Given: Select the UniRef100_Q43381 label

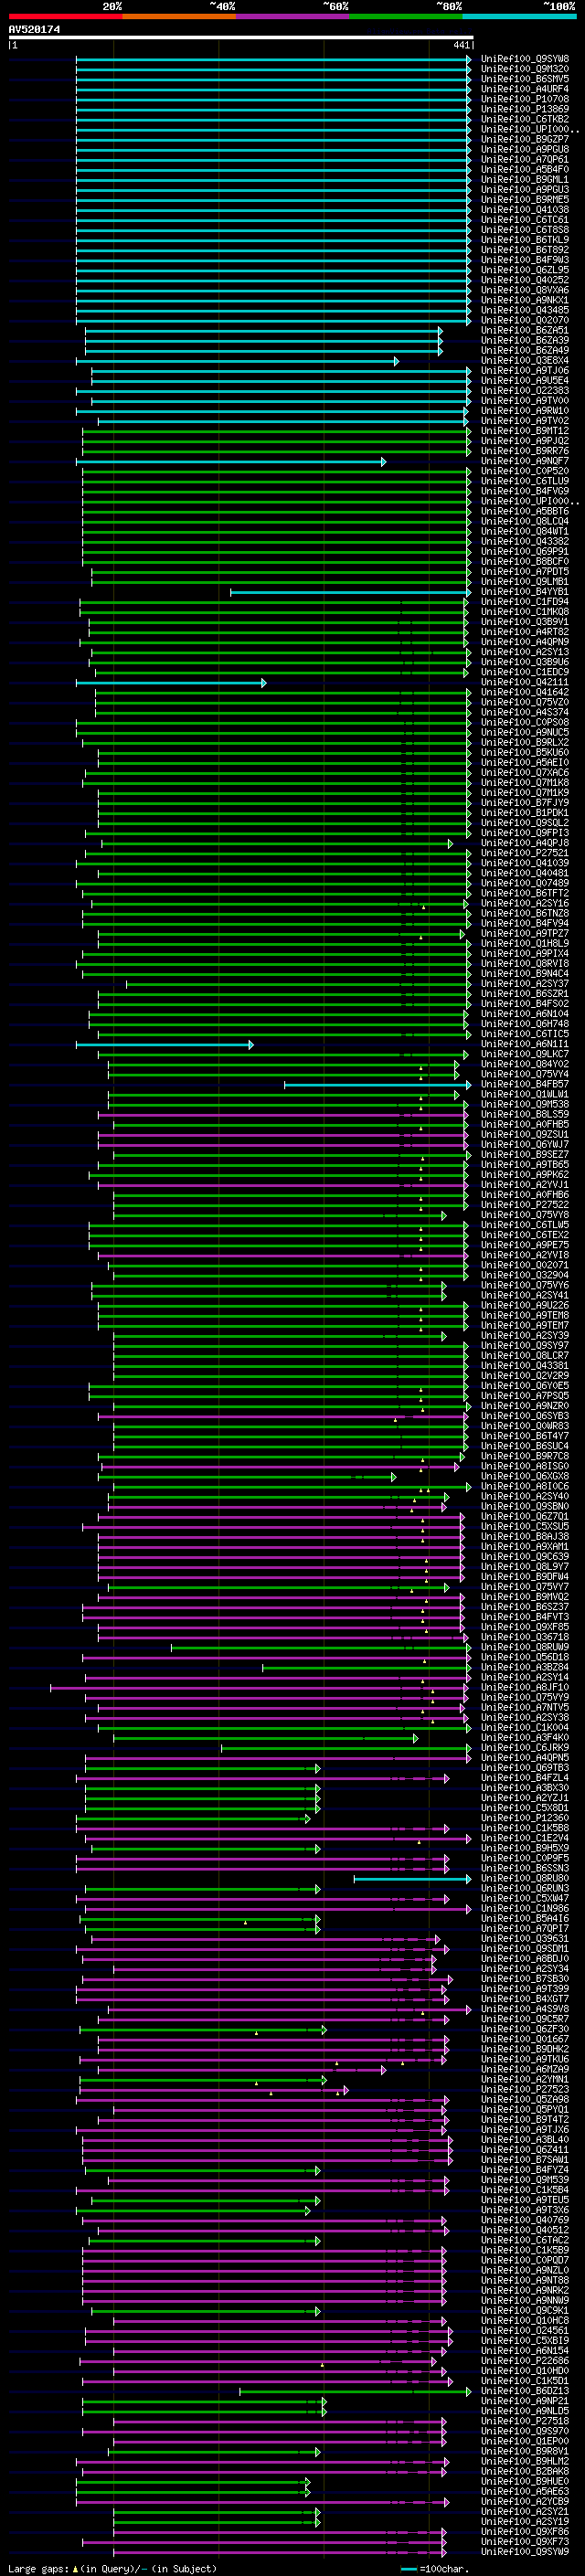Looking at the screenshot, I should pos(524,1366).
